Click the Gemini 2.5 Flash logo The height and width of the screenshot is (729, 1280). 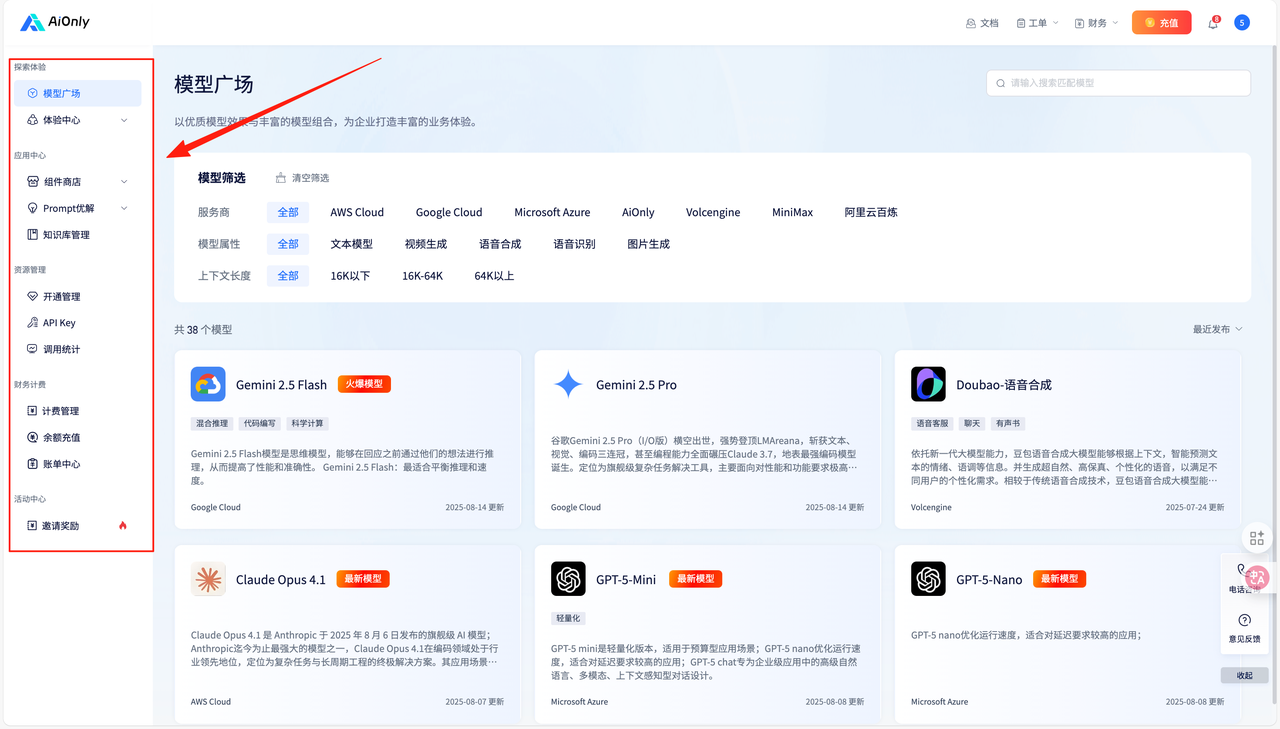pyautogui.click(x=208, y=384)
